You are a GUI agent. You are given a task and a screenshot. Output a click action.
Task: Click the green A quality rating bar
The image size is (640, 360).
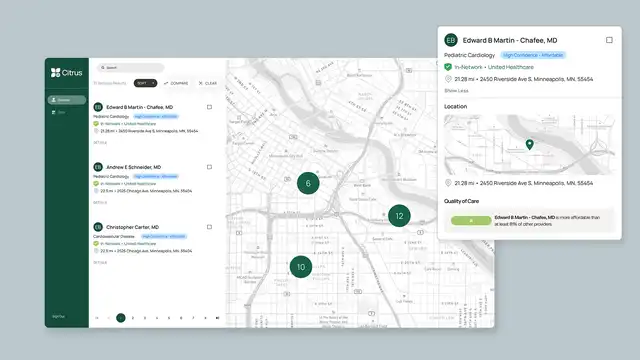coord(471,221)
